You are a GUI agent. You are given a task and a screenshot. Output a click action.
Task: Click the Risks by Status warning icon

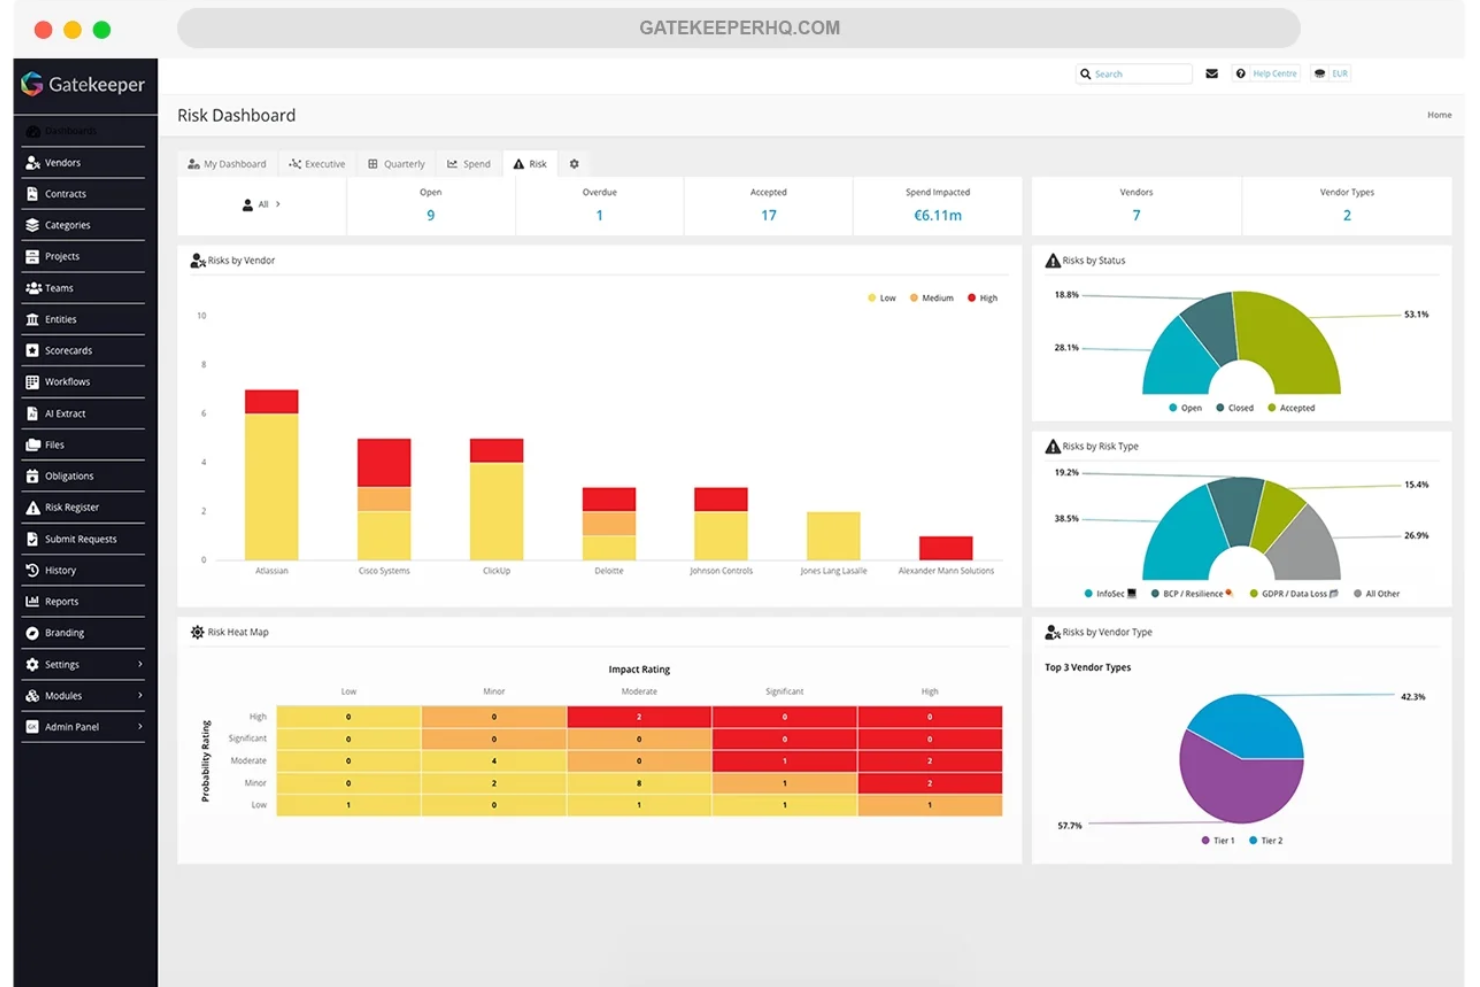1052,261
